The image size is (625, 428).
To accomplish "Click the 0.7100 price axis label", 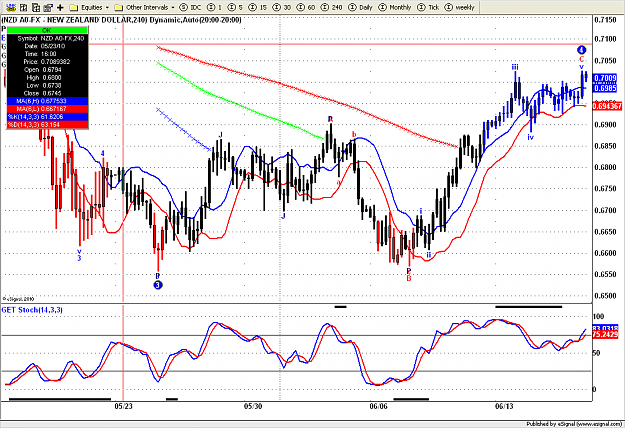I will point(605,39).
